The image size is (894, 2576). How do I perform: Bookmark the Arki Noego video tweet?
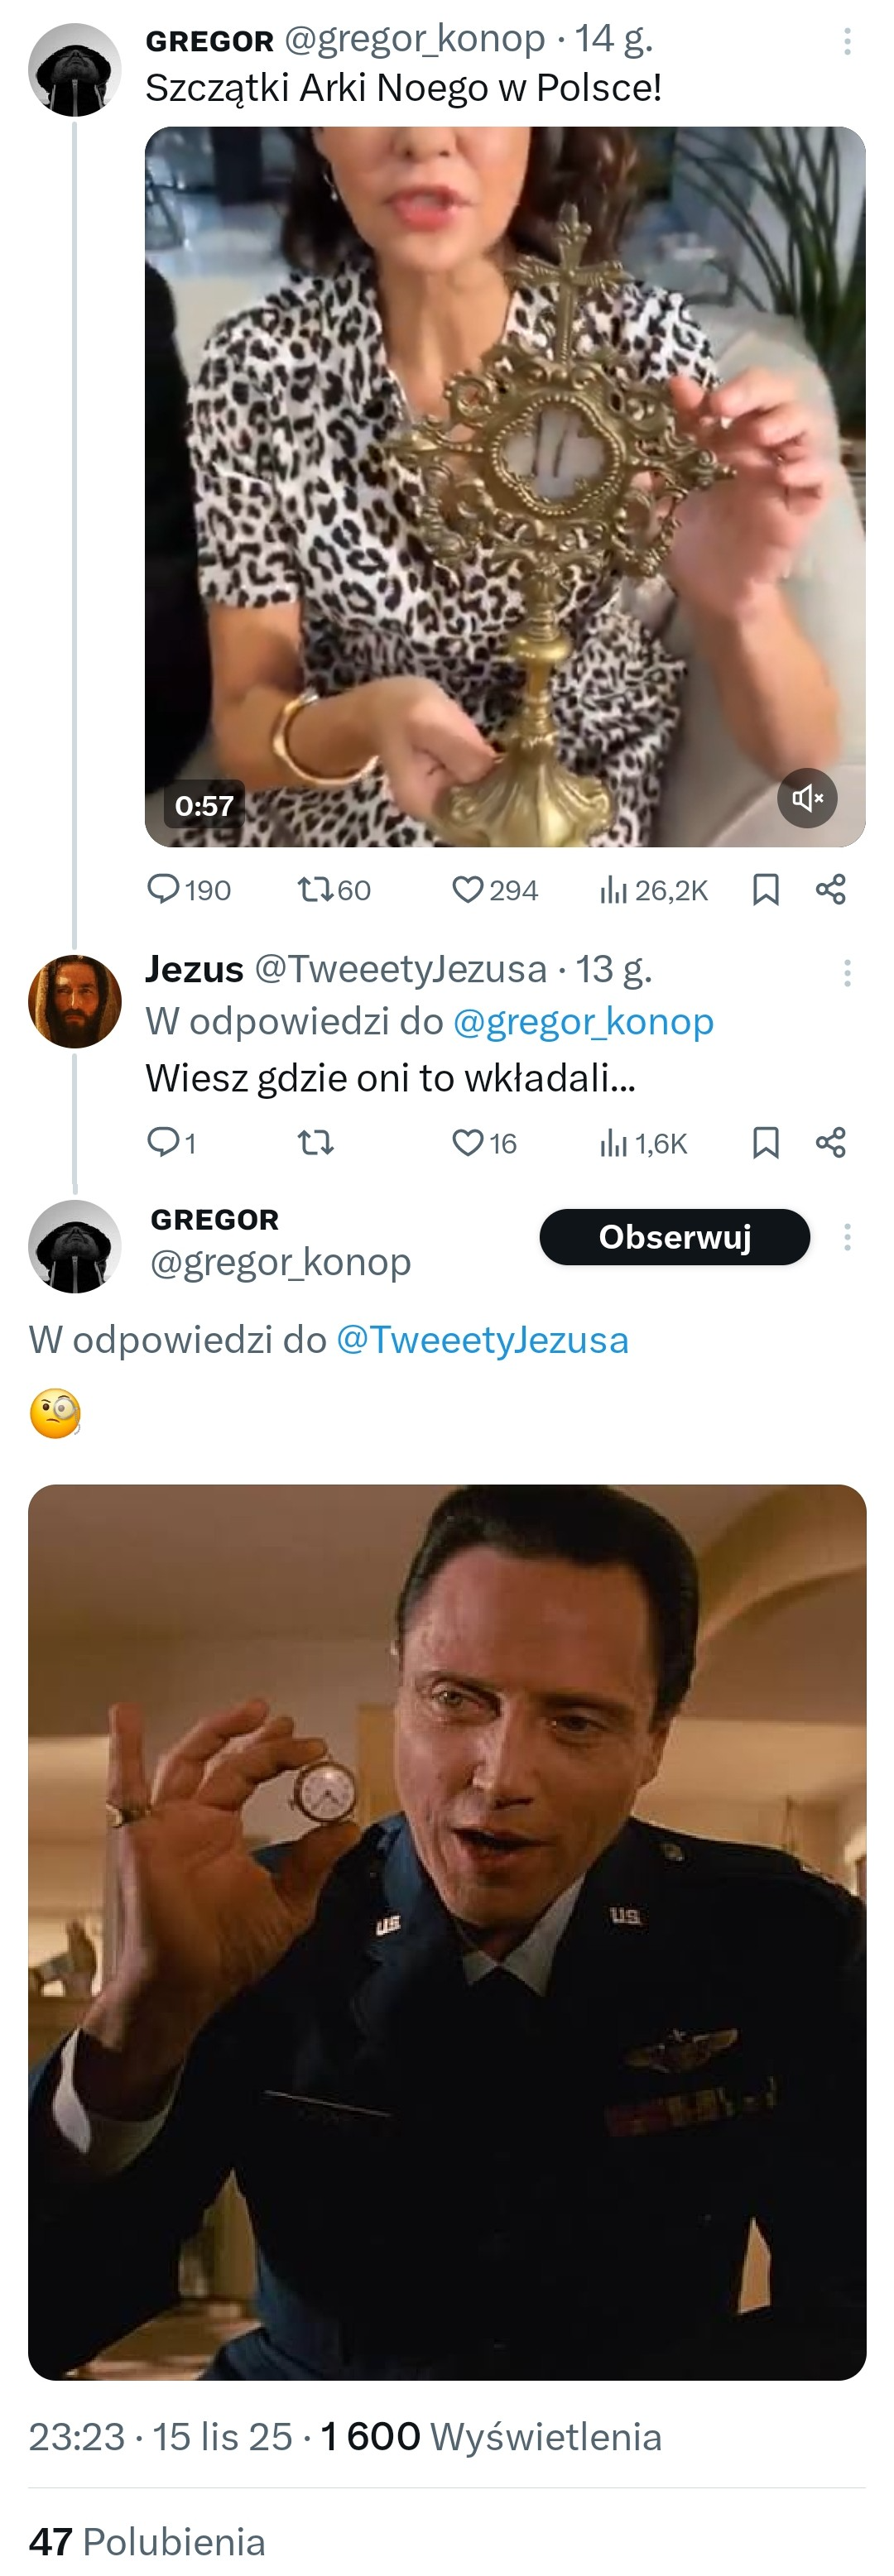(766, 889)
